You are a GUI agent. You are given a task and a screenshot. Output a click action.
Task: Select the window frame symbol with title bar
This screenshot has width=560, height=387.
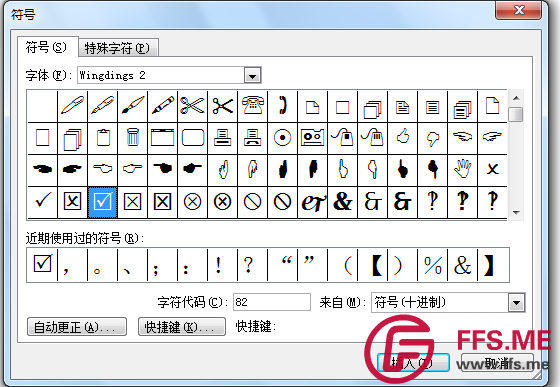click(162, 138)
